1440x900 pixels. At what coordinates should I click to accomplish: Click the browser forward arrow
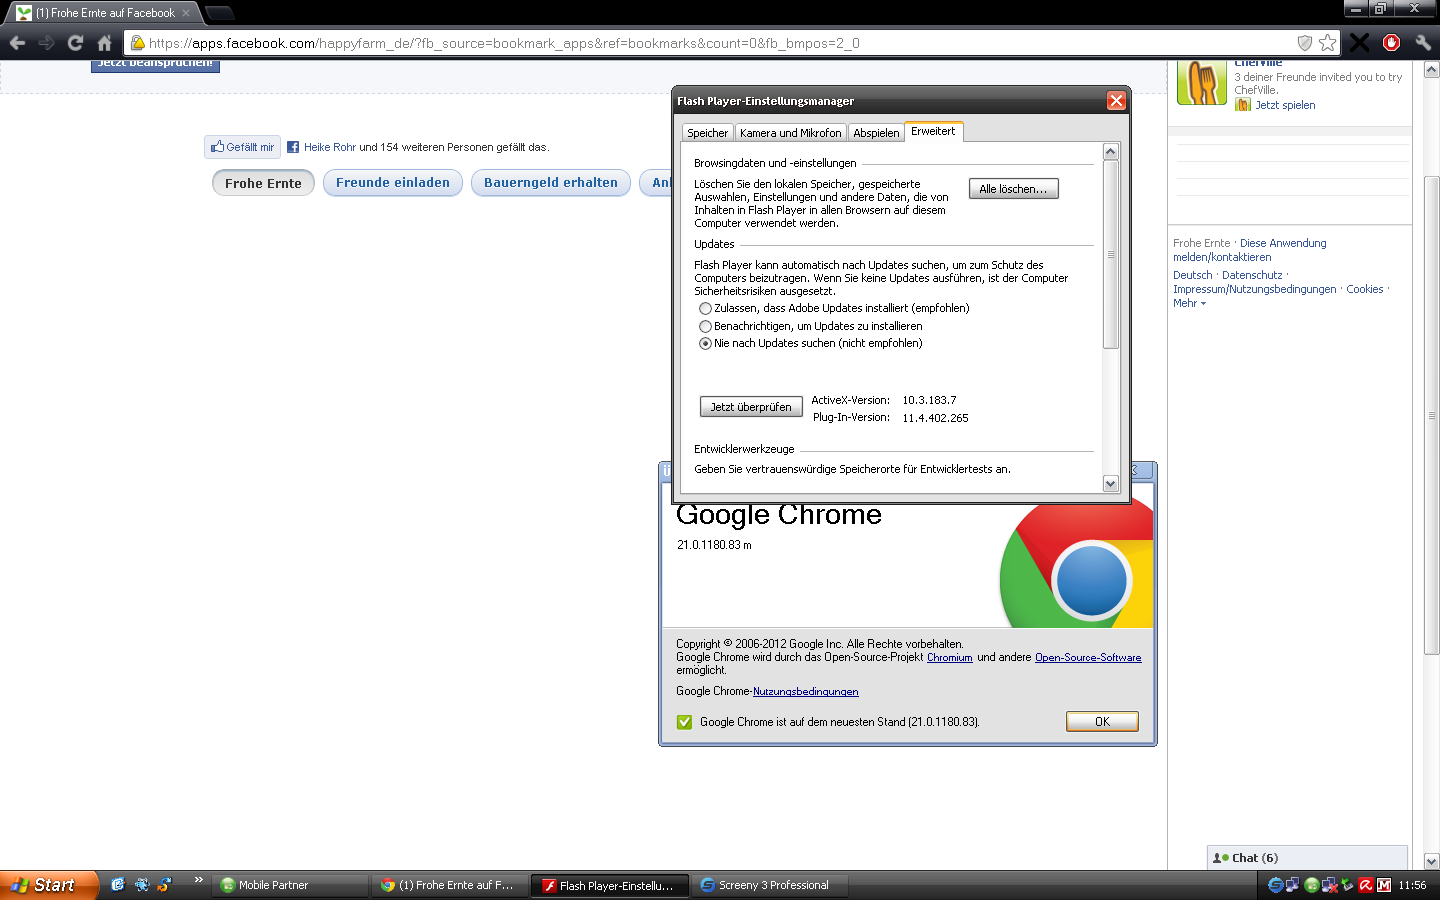(x=46, y=43)
